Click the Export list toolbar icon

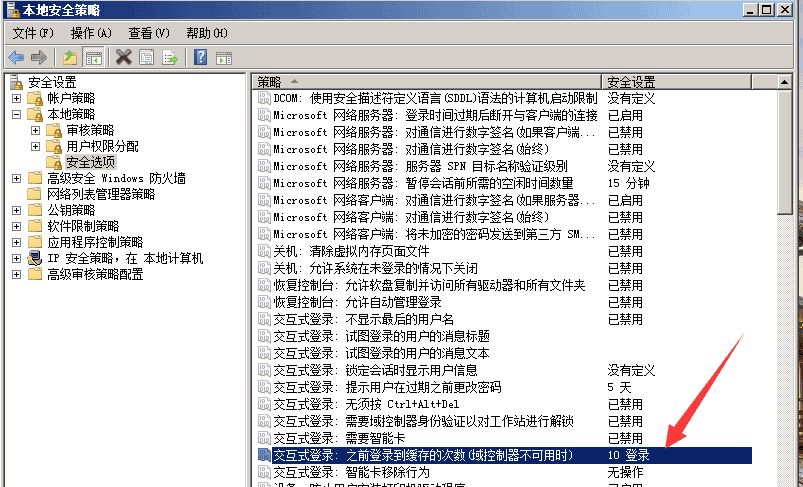170,57
